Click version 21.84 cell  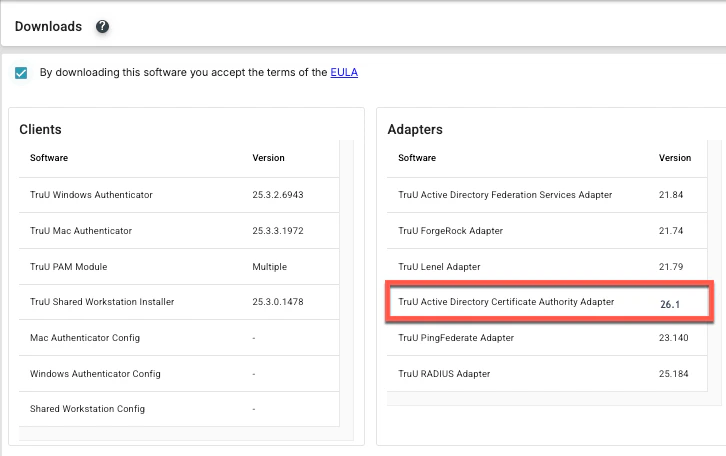671,195
